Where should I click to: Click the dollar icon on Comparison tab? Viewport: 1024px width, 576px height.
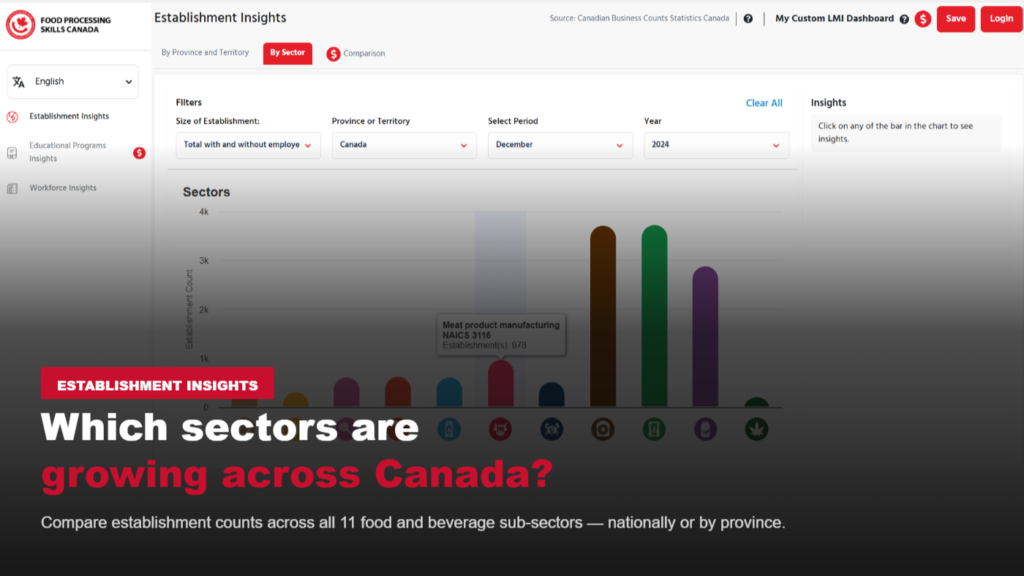click(333, 54)
